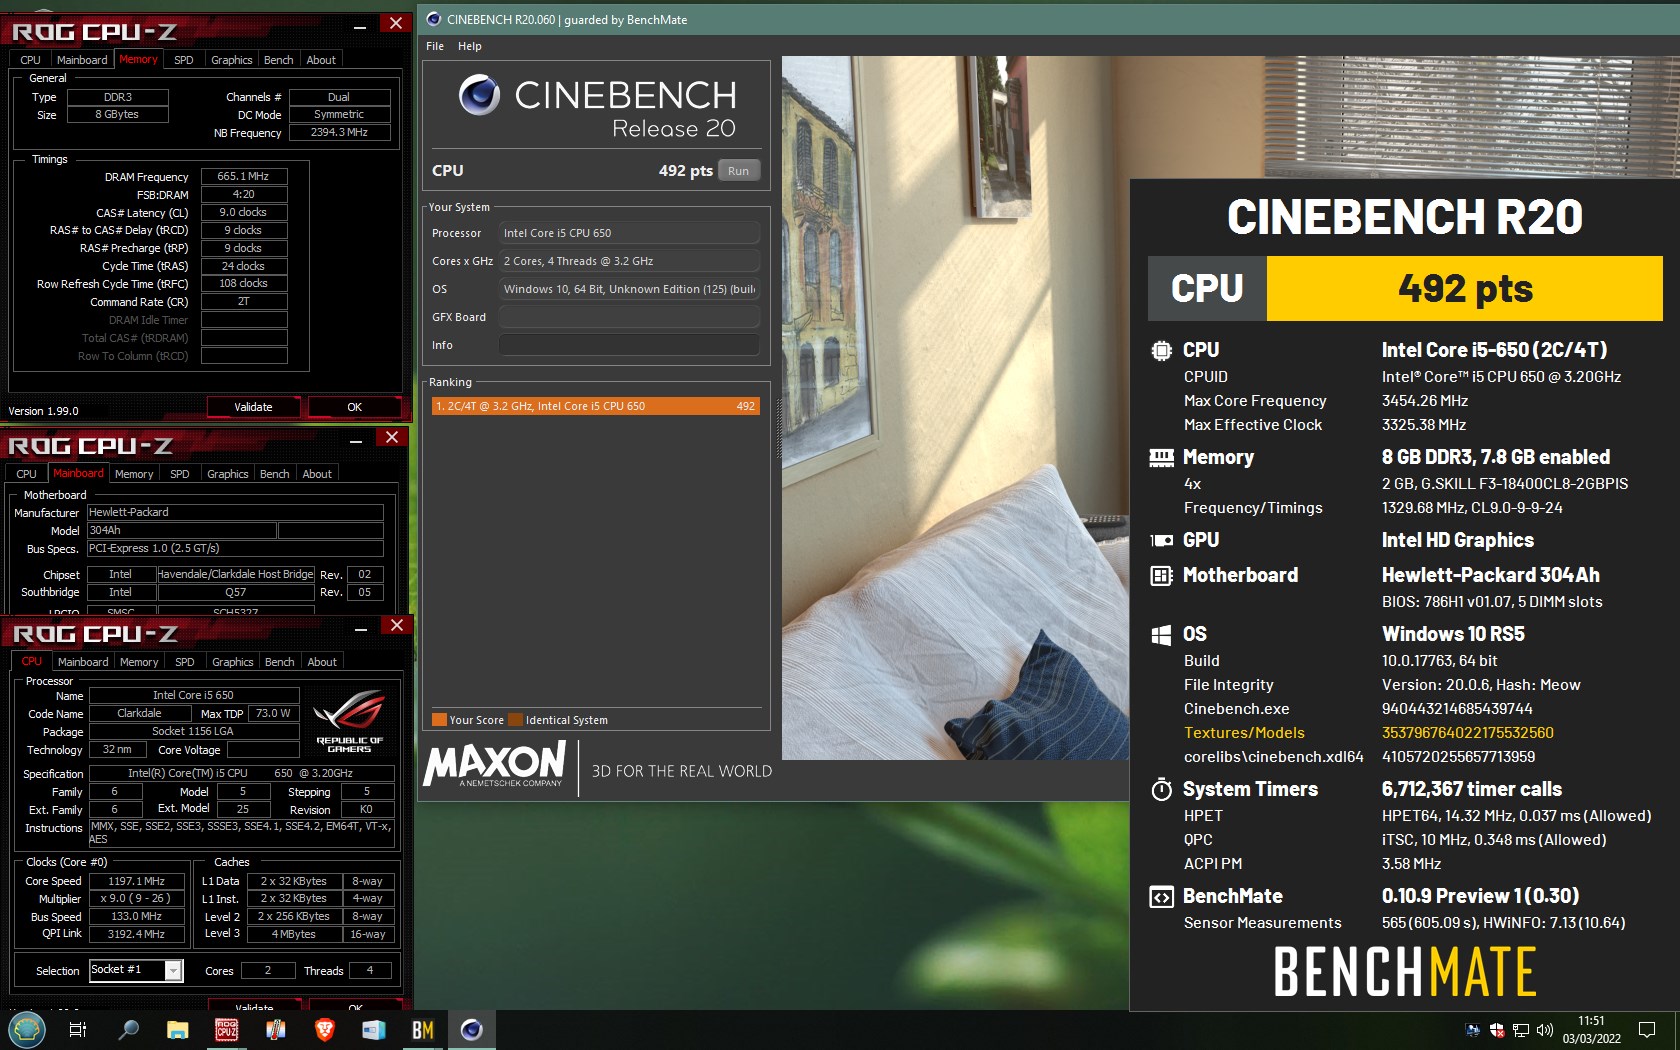1680x1050 pixels.
Task: Click the Windows OS logo icon in BenchMate
Action: tap(1161, 634)
